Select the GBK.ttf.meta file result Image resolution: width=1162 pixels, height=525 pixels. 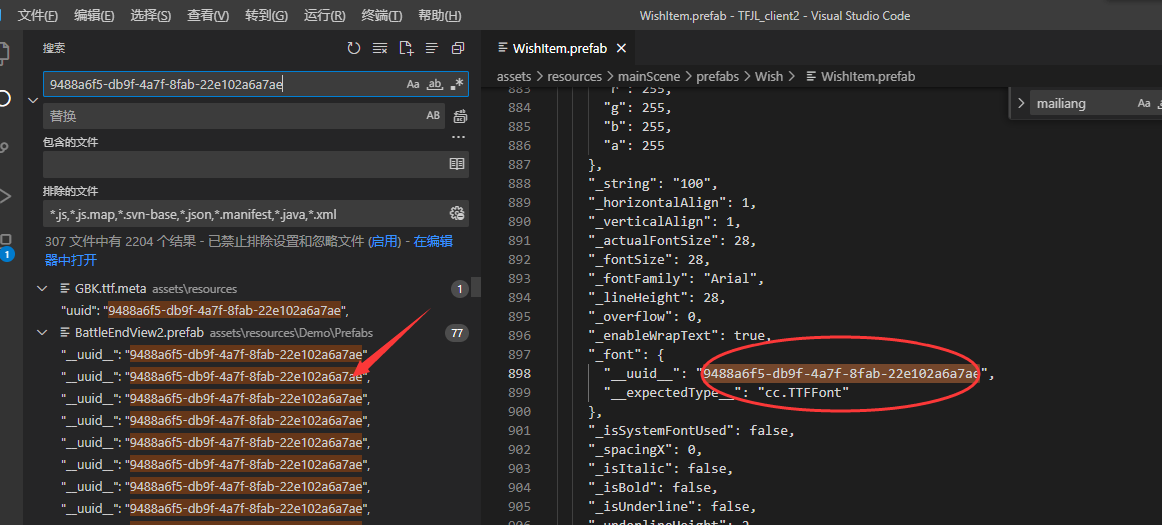coord(110,288)
